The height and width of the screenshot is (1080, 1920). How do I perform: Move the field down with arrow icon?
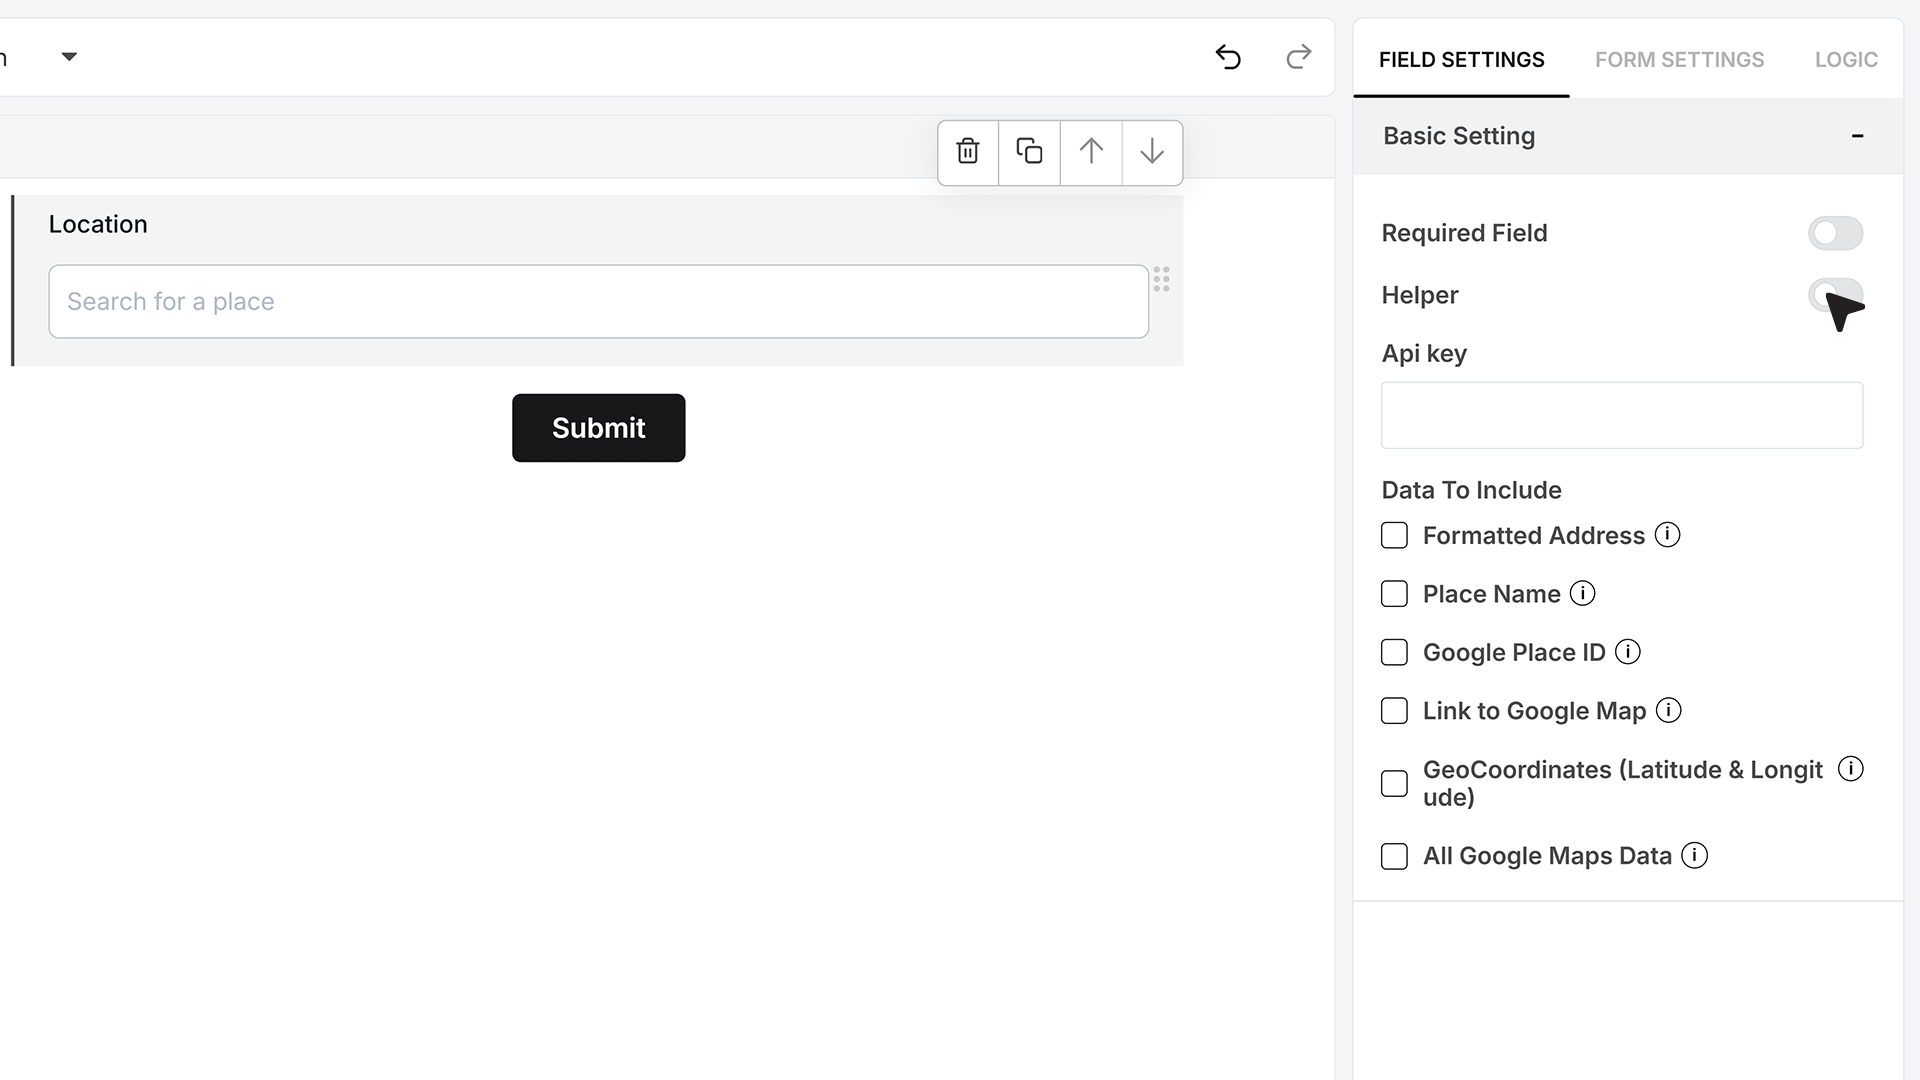(x=1152, y=152)
